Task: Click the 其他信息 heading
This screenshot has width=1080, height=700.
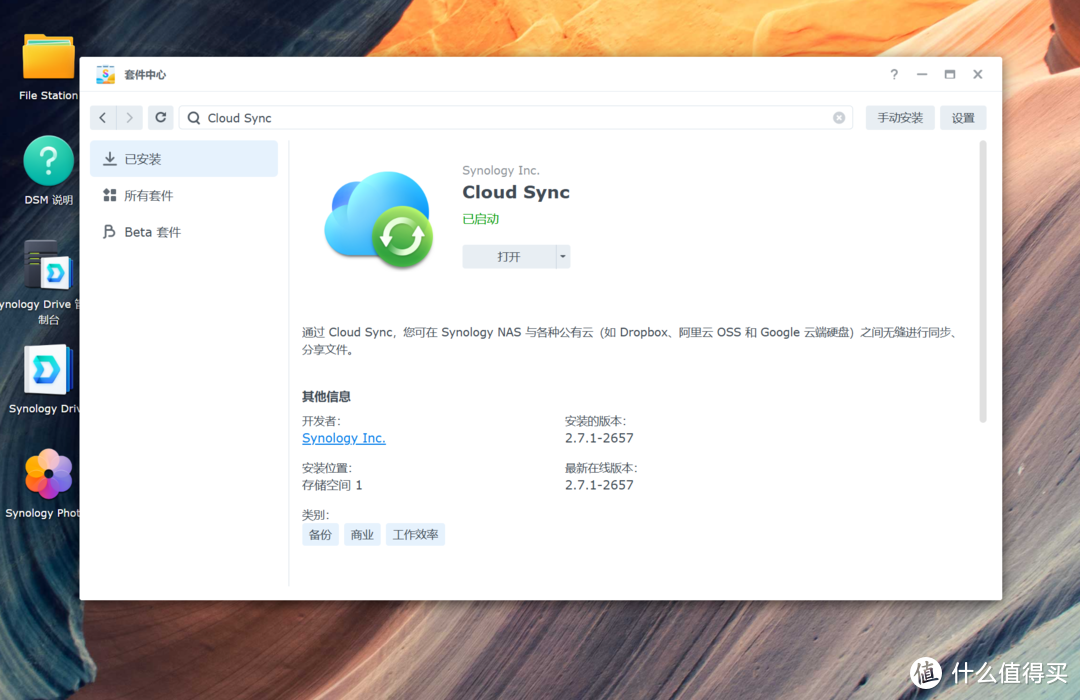Action: coord(326,396)
